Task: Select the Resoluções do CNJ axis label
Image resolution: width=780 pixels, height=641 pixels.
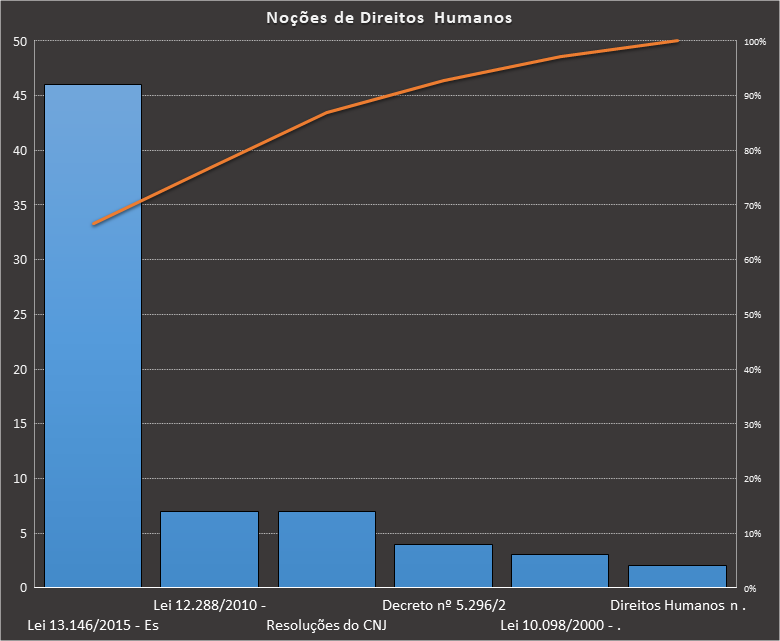Action: 326,626
